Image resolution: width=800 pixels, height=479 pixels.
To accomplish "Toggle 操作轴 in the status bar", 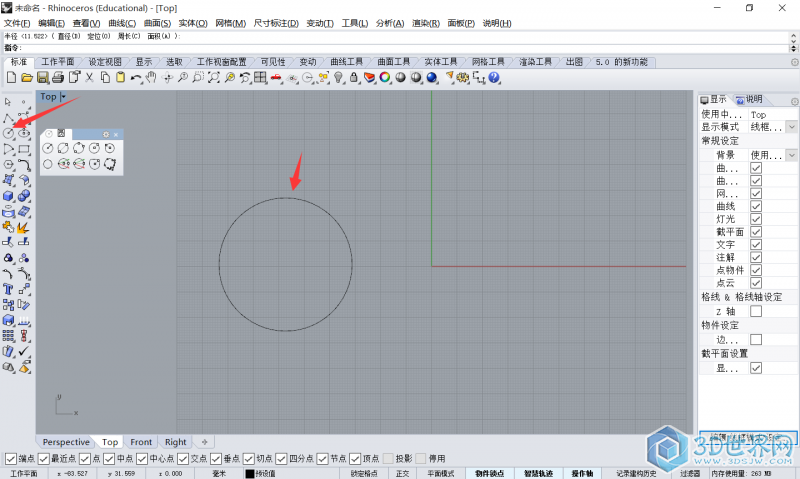I will pos(582,473).
